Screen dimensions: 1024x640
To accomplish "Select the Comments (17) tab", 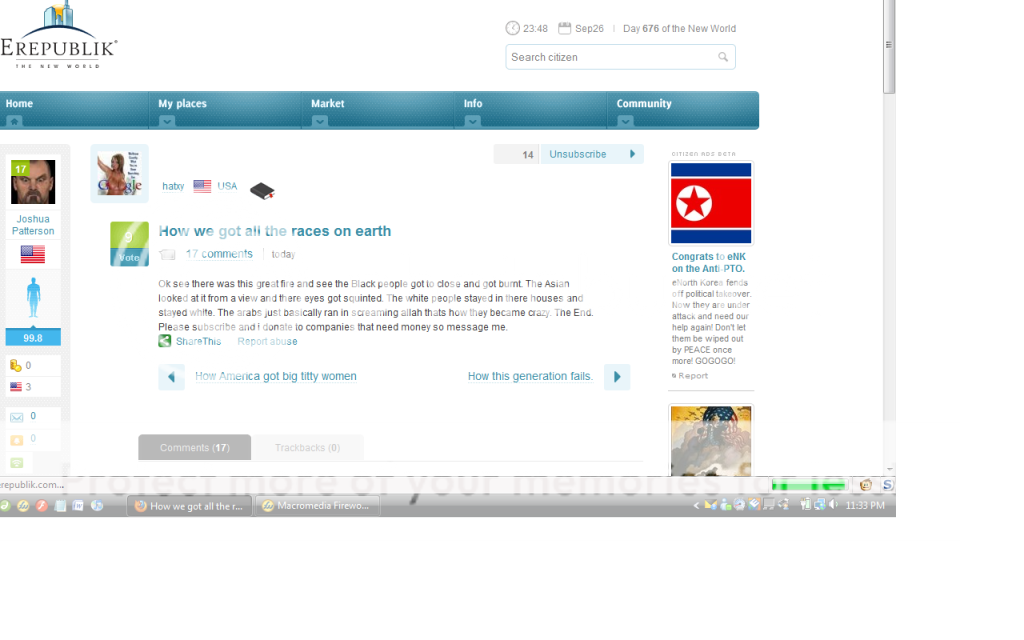I will [x=194, y=448].
